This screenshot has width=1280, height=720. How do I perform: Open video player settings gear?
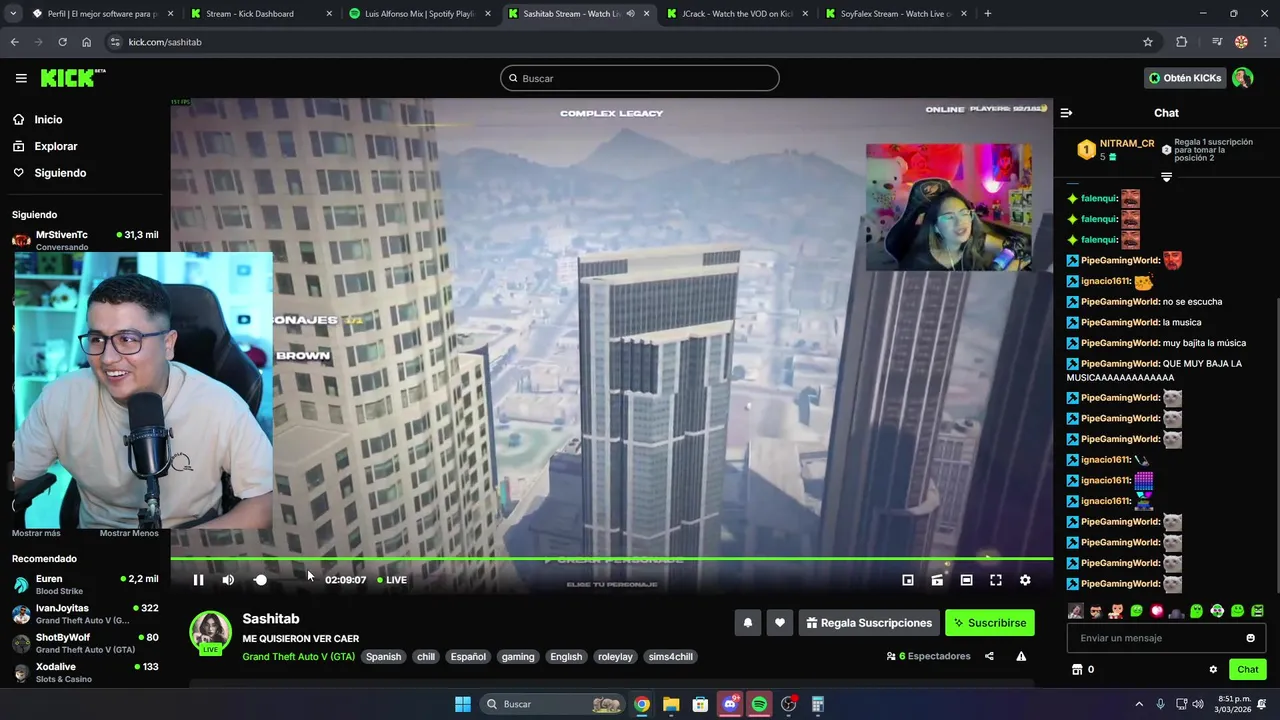point(1025,580)
